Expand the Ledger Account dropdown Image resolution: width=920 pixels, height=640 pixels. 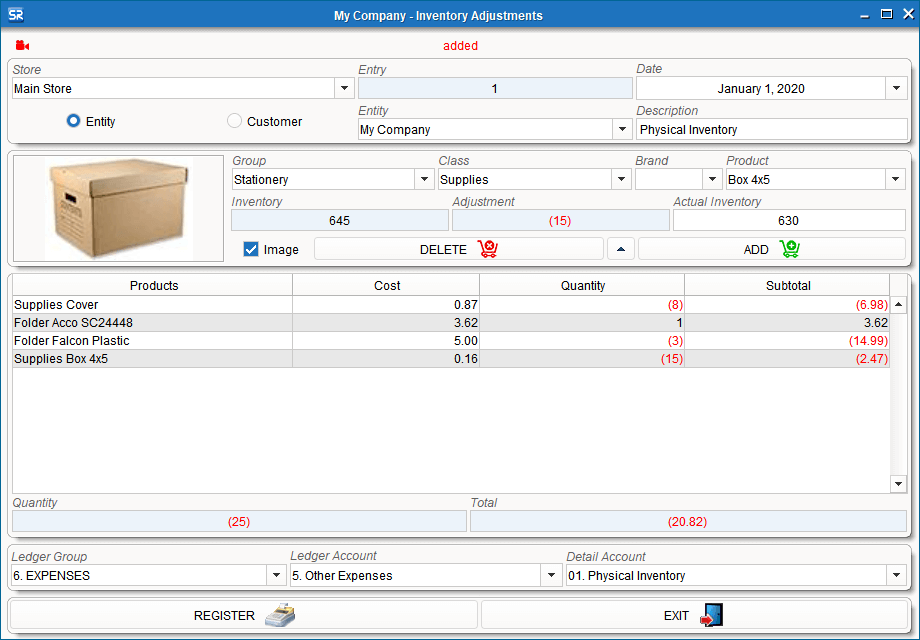[x=551, y=575]
